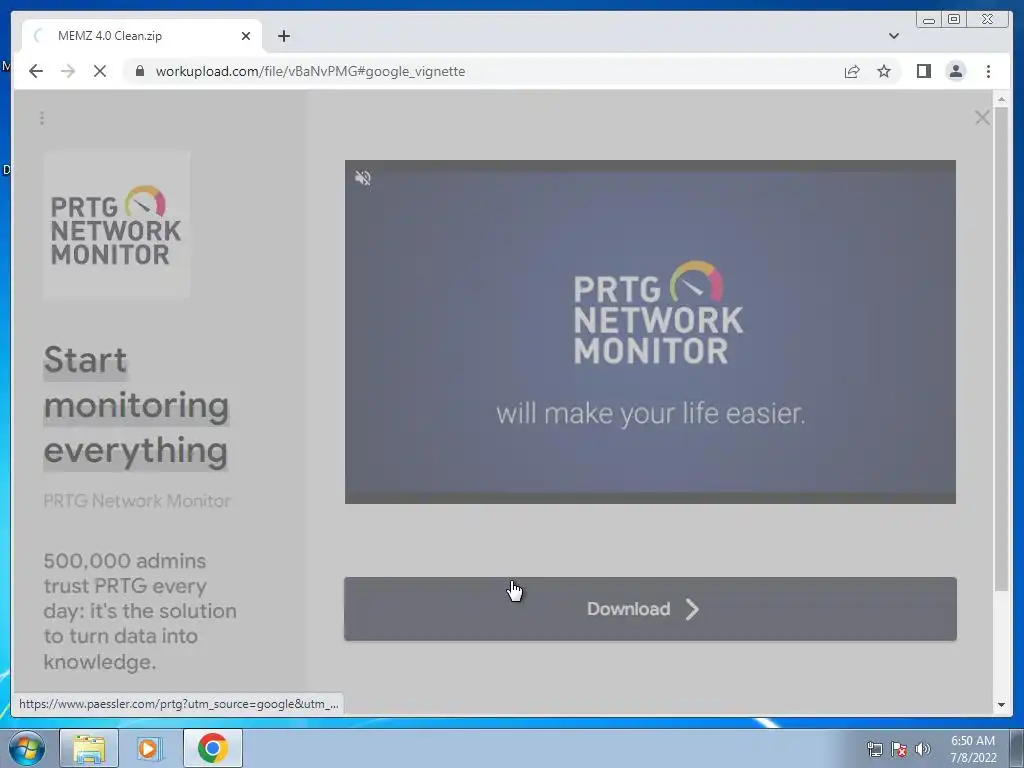Image resolution: width=1024 pixels, height=768 pixels.
Task: Go back to the previous page
Action: [x=36, y=71]
